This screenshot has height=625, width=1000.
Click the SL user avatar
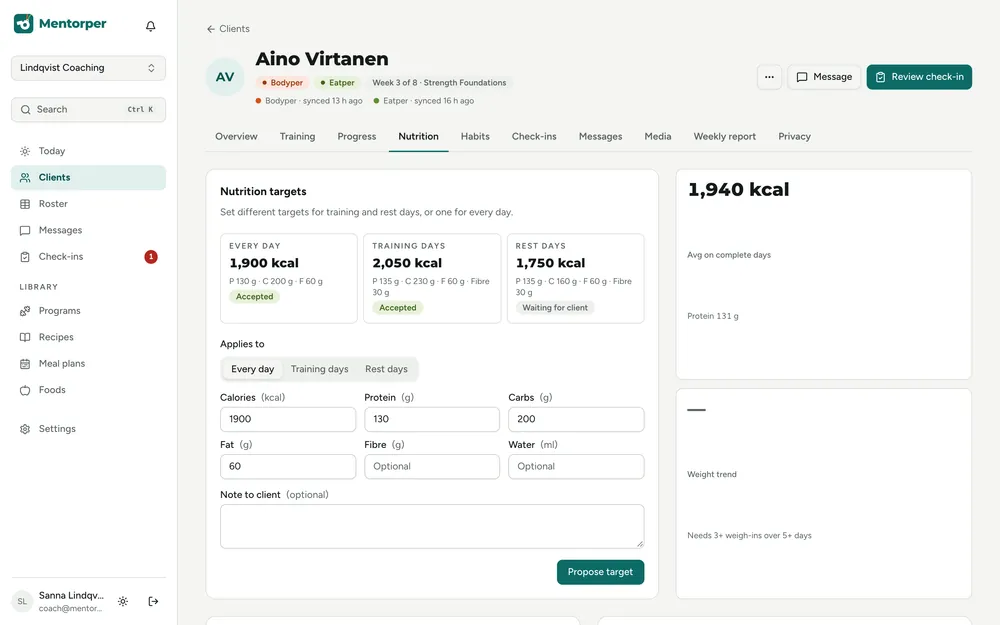click(x=22, y=601)
